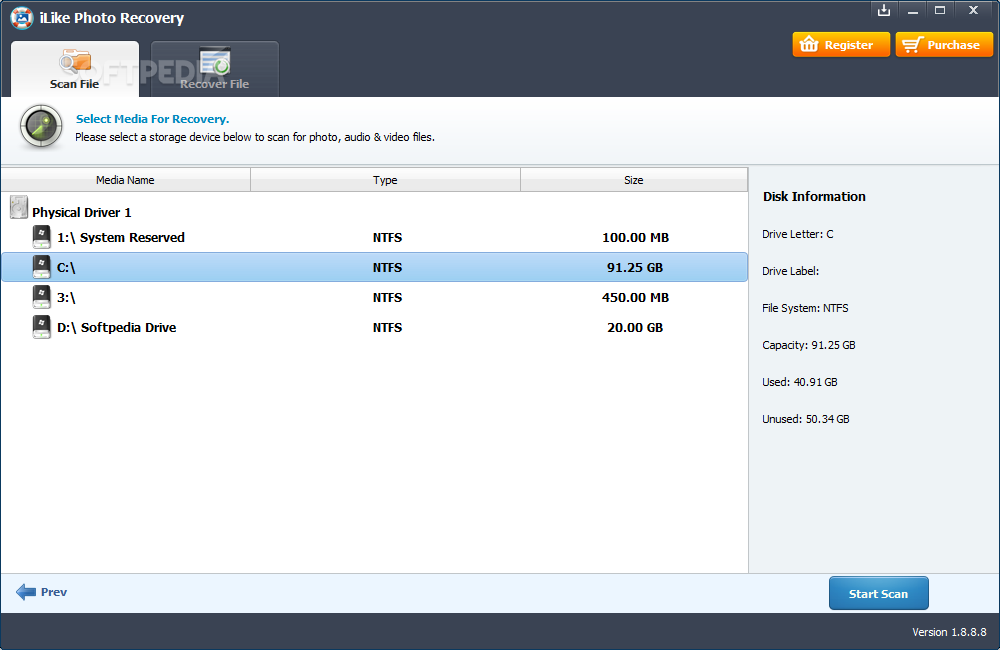Click the Unused: 50.34 GB text
This screenshot has height=650, width=1000.
click(805, 419)
